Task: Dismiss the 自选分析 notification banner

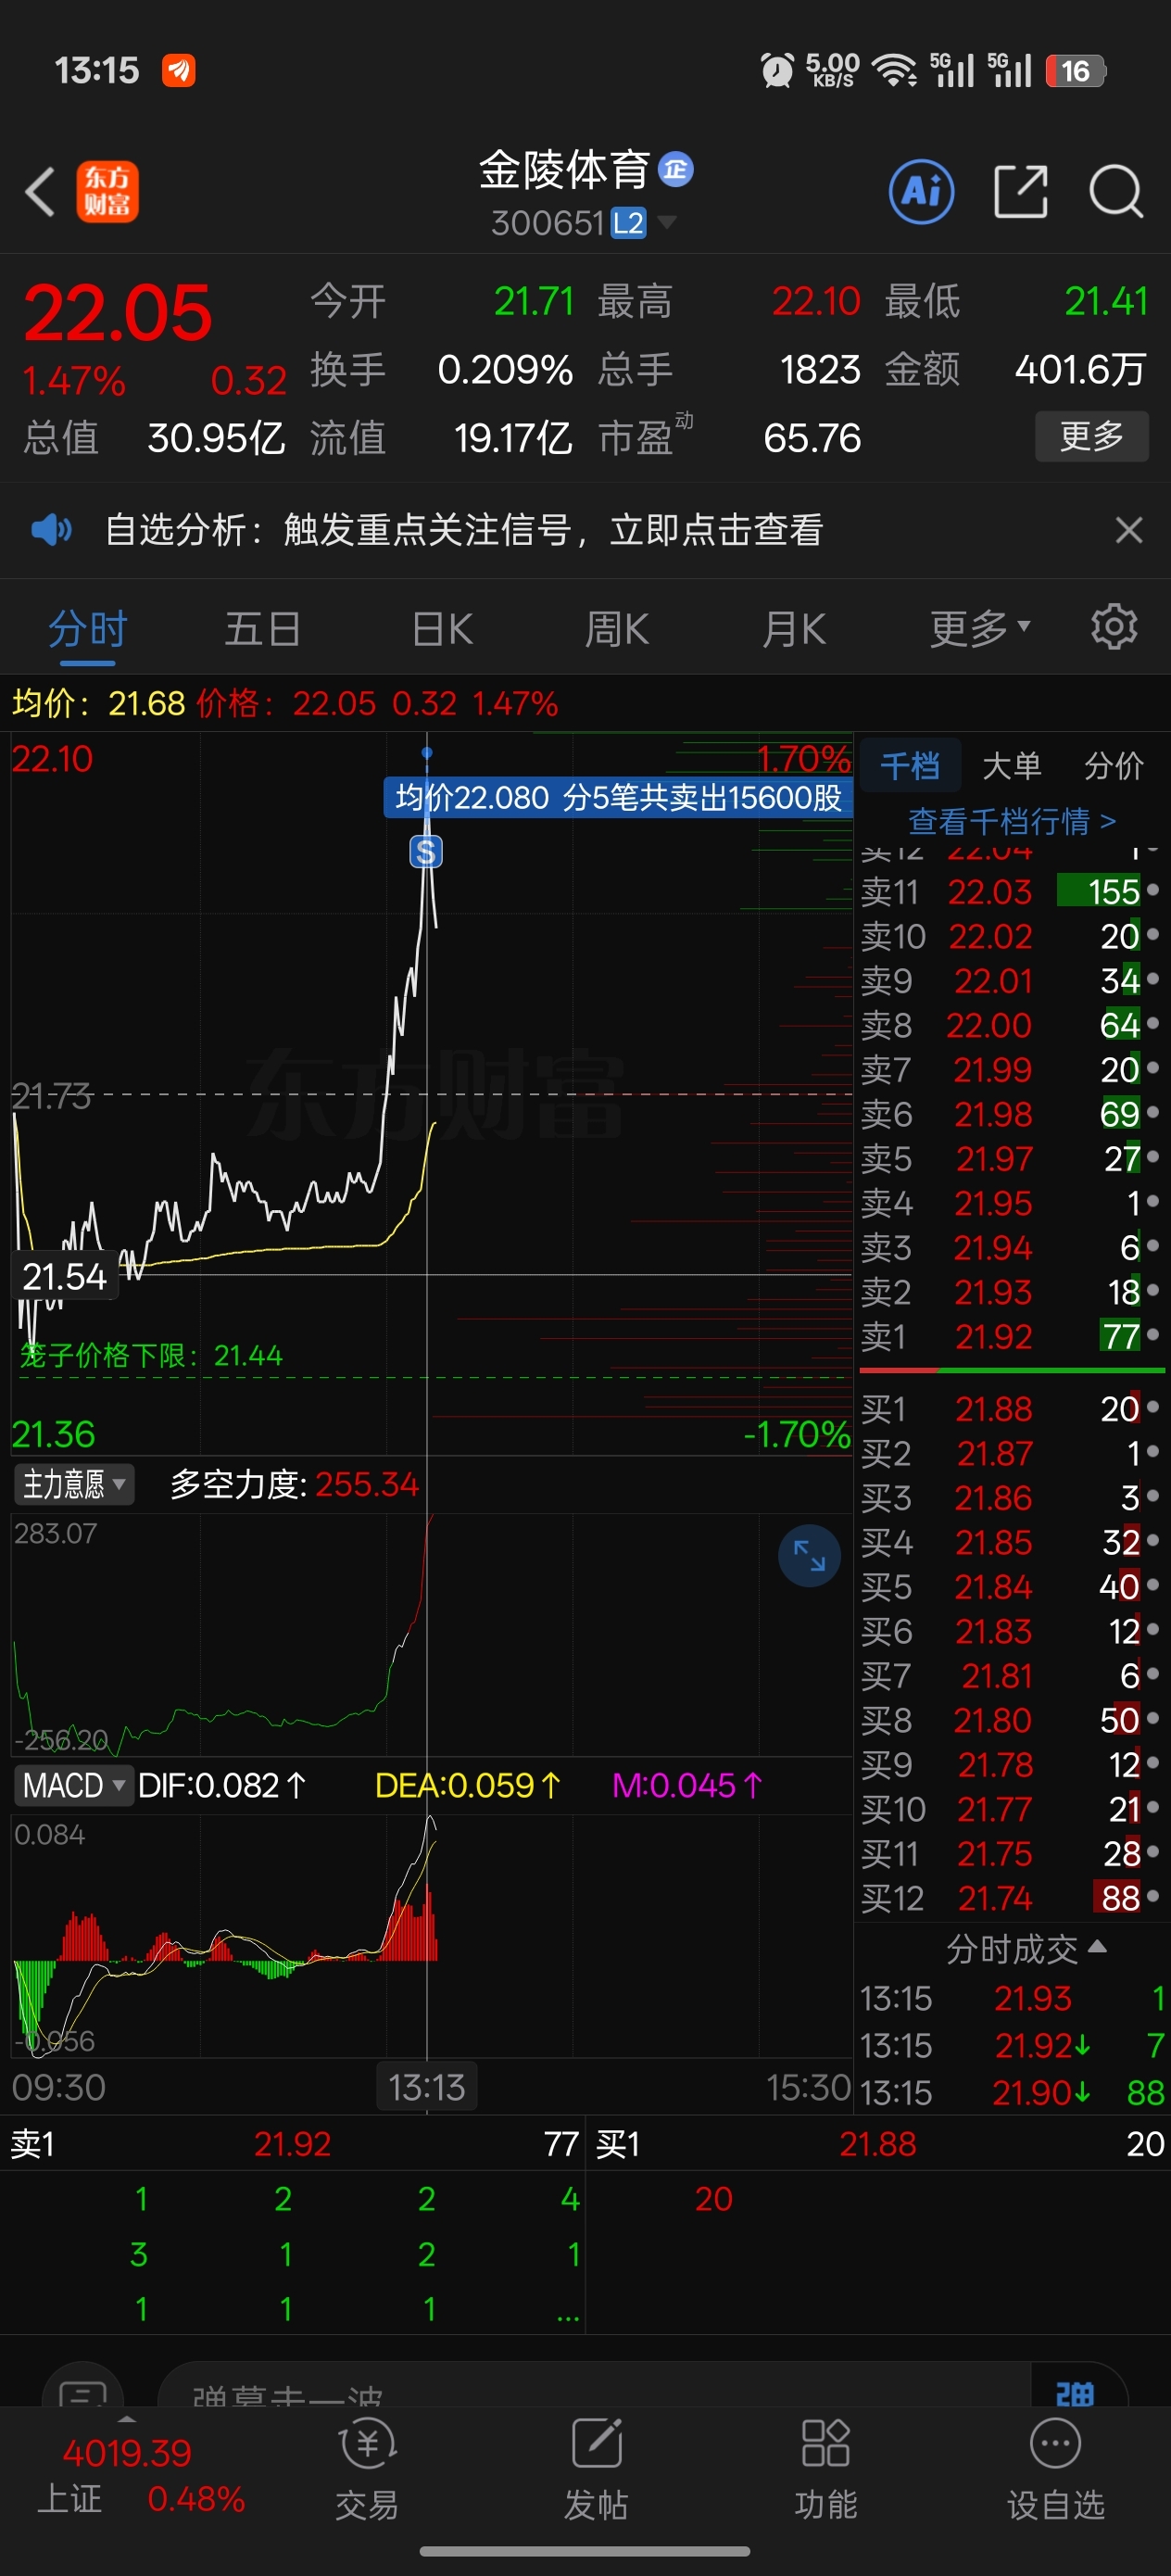Action: [x=1129, y=530]
